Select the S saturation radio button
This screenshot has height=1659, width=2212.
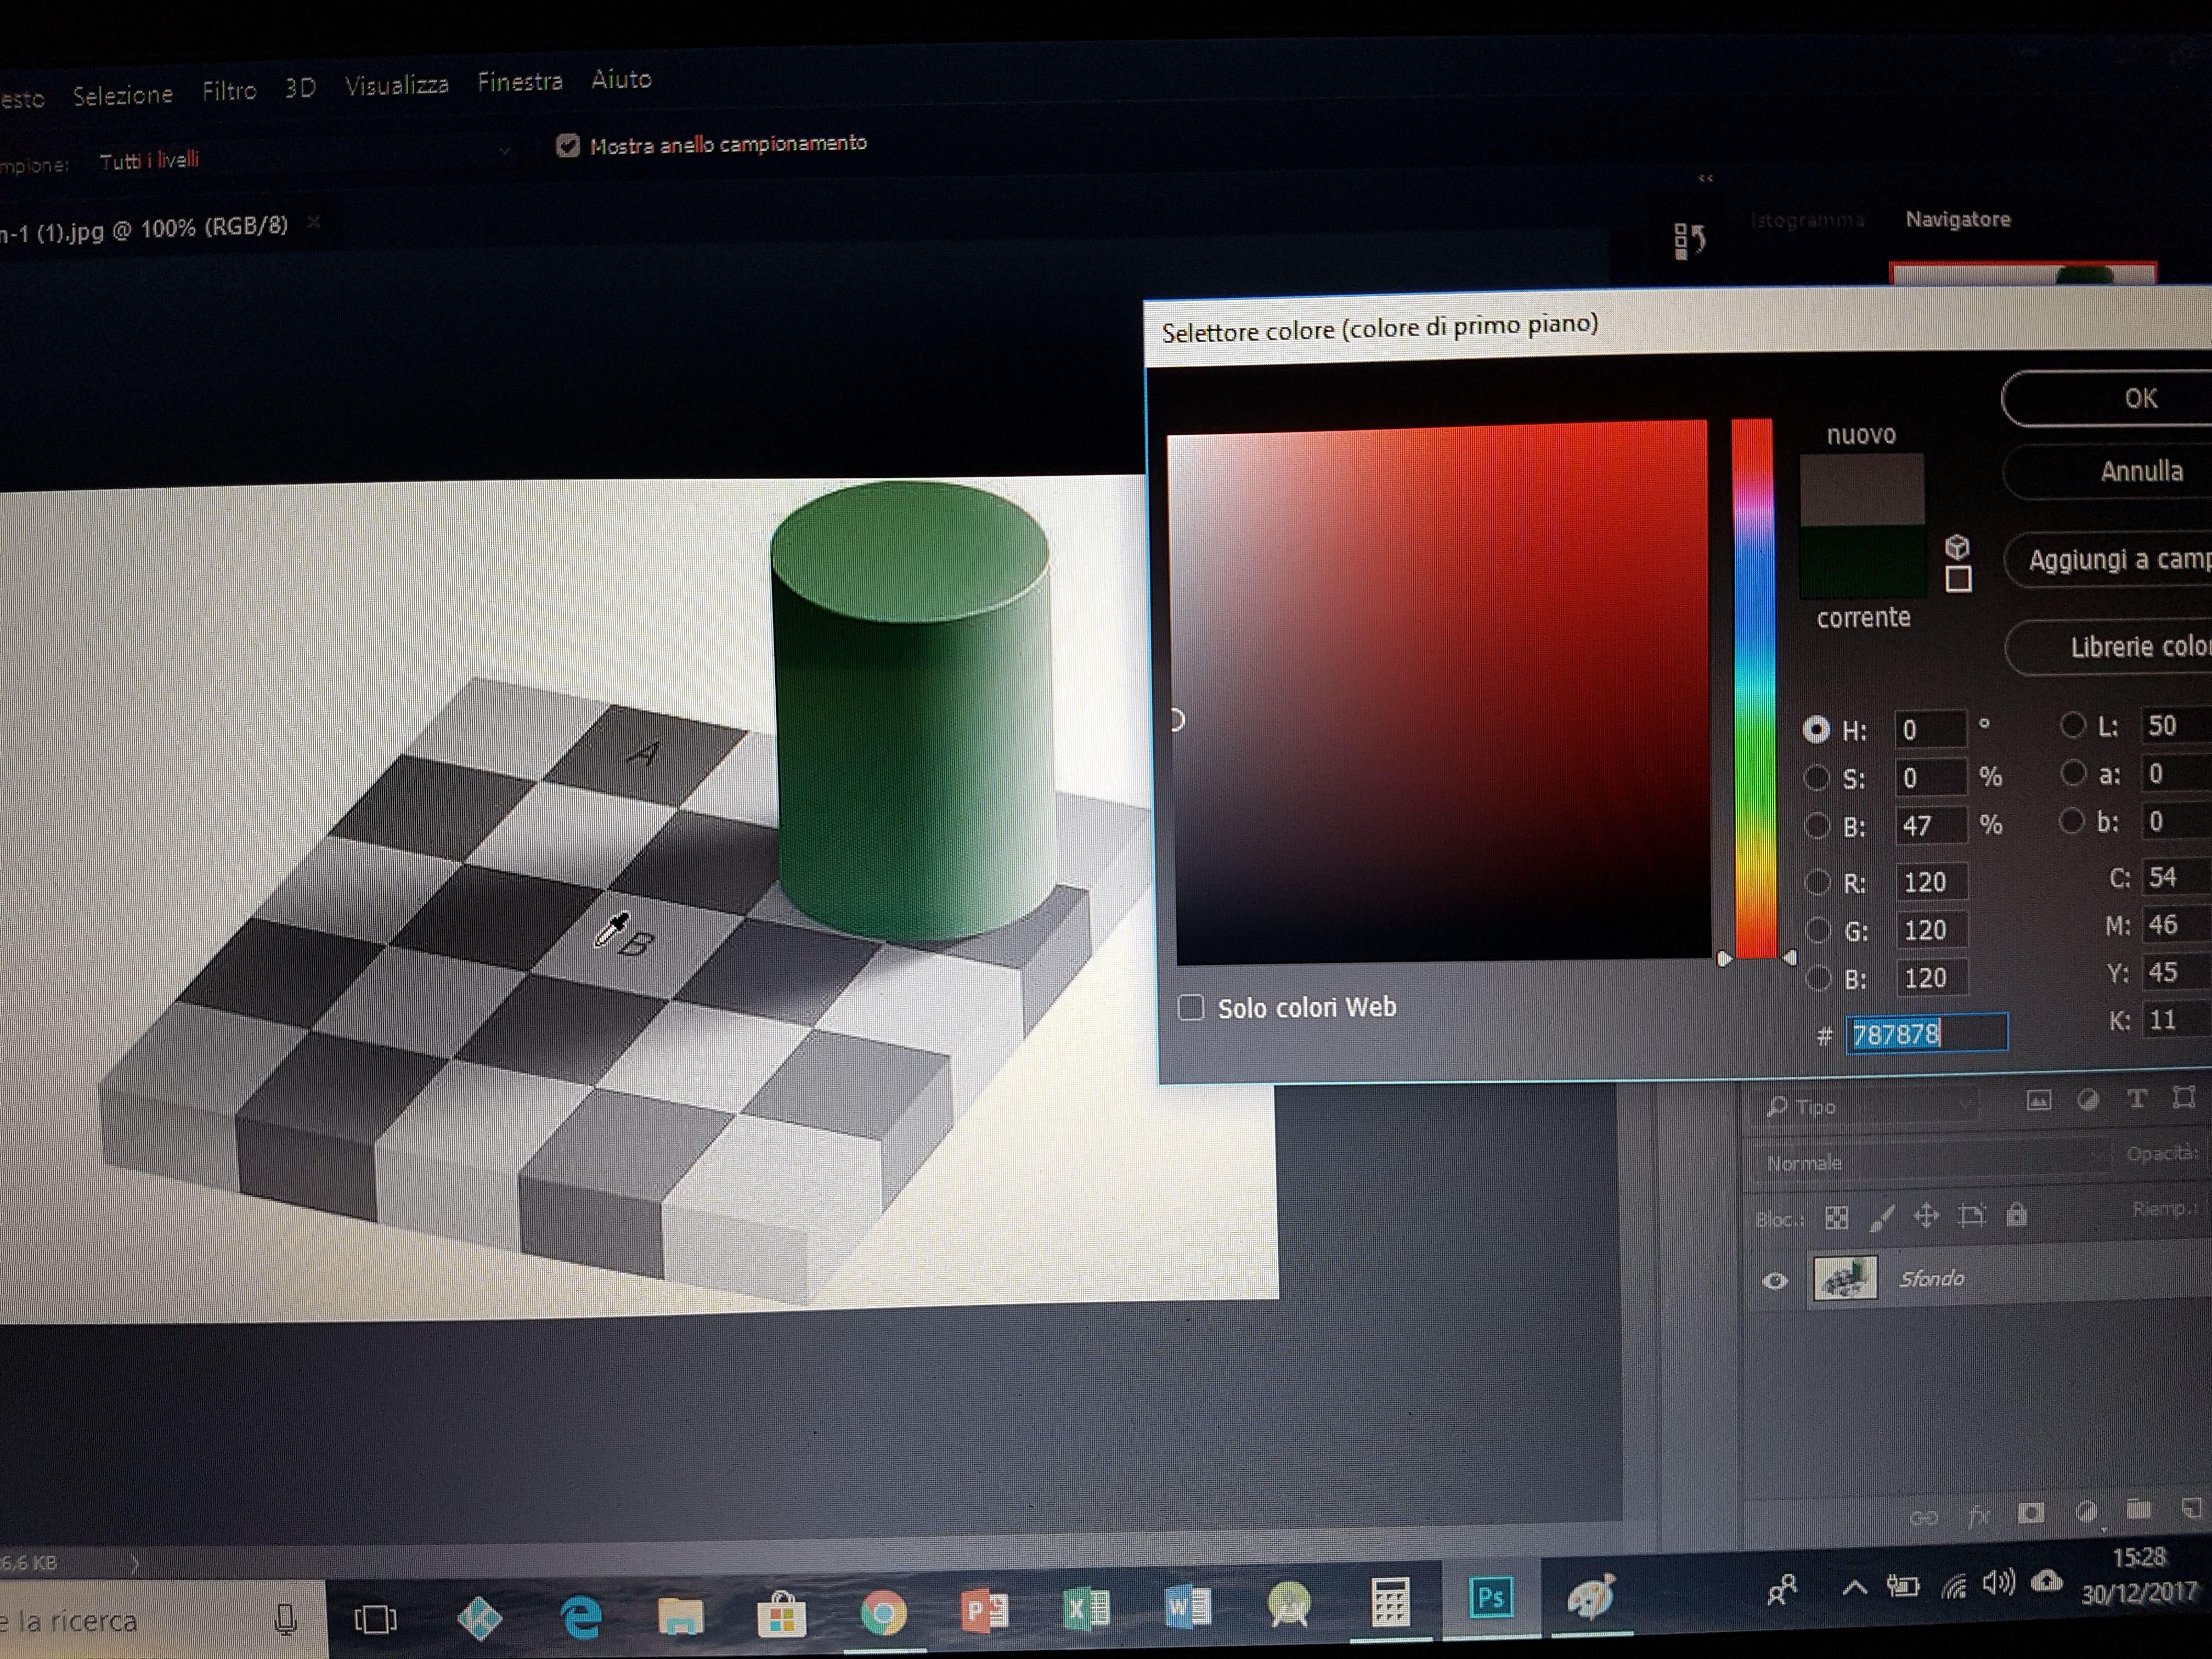[x=1816, y=778]
